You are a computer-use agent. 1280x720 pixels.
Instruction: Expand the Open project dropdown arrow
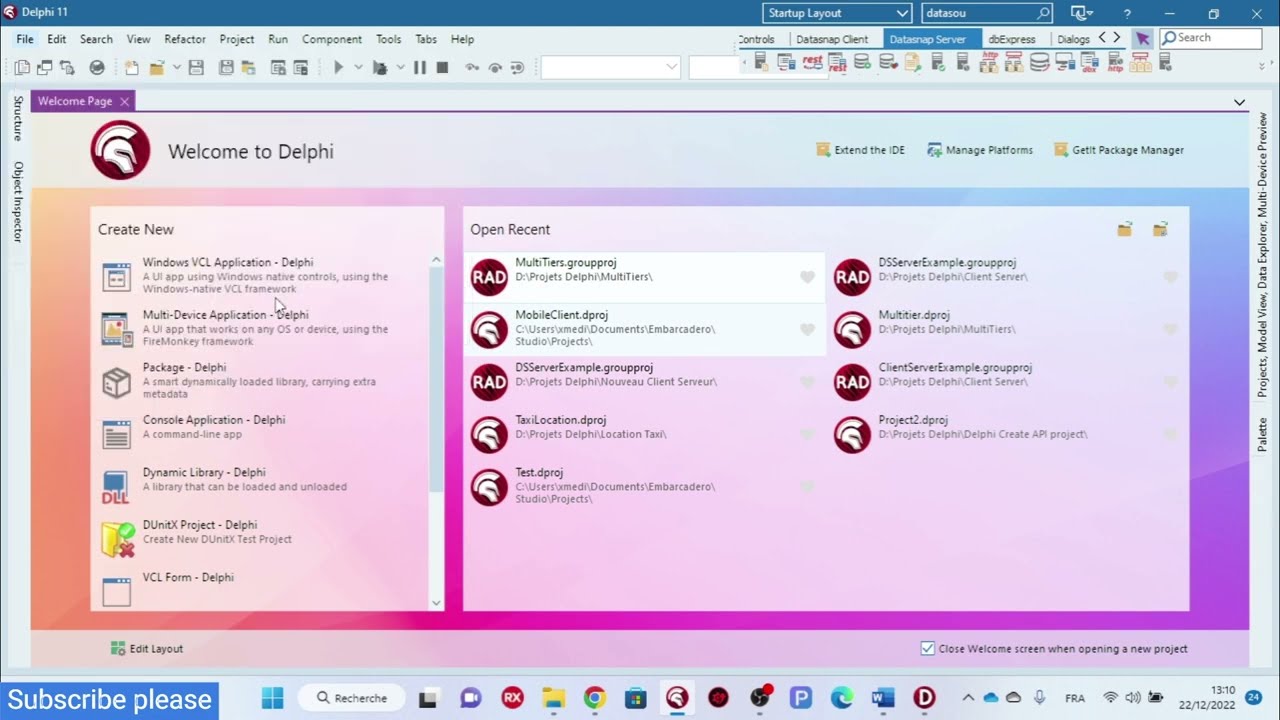coord(176,68)
